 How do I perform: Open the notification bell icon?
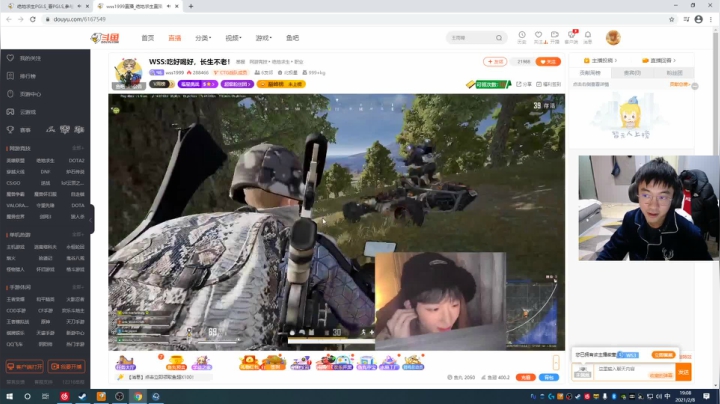point(588,35)
